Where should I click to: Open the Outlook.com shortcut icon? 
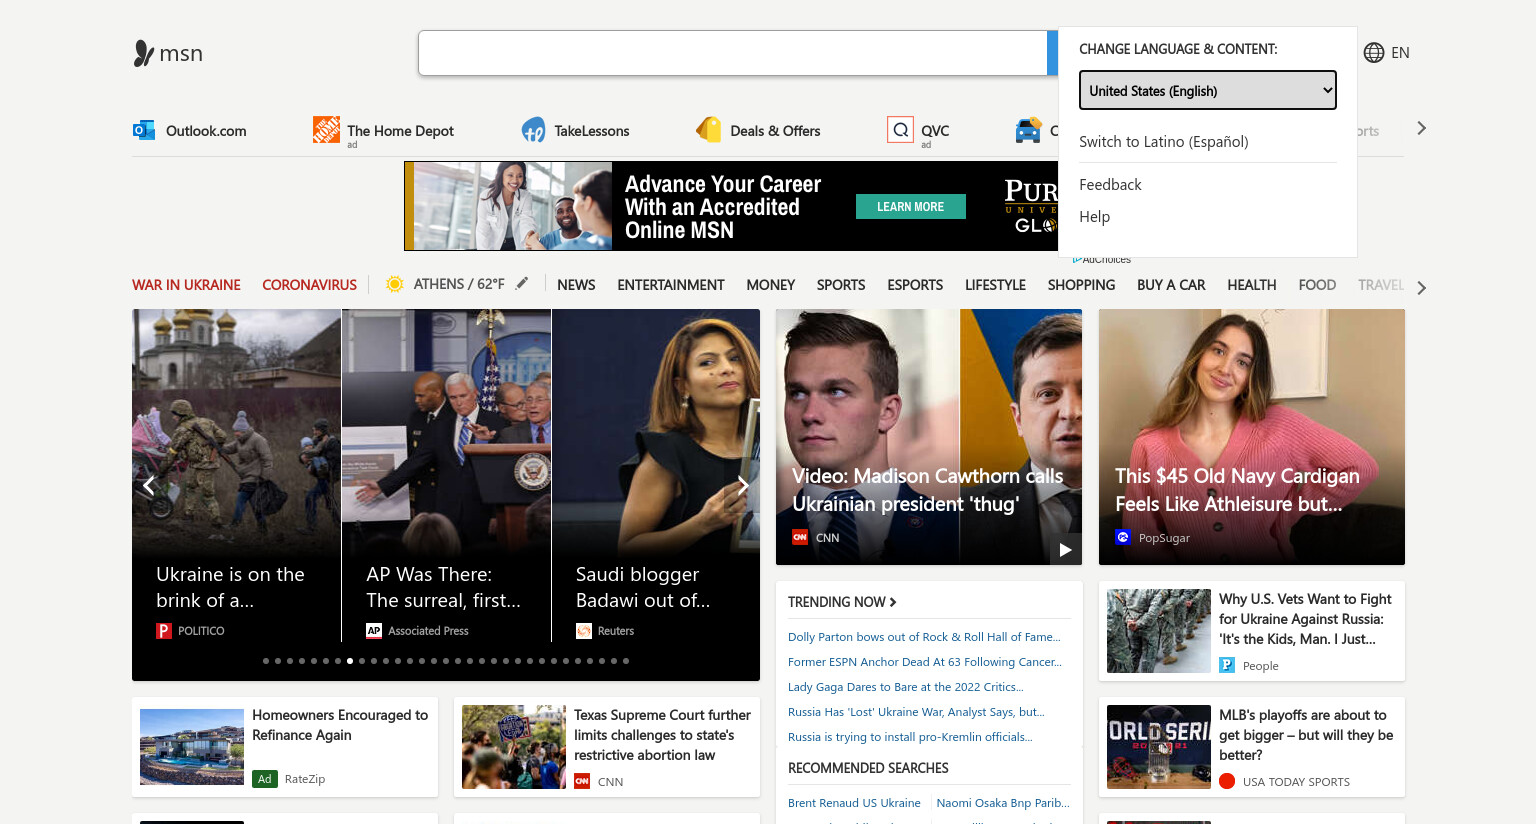point(144,130)
